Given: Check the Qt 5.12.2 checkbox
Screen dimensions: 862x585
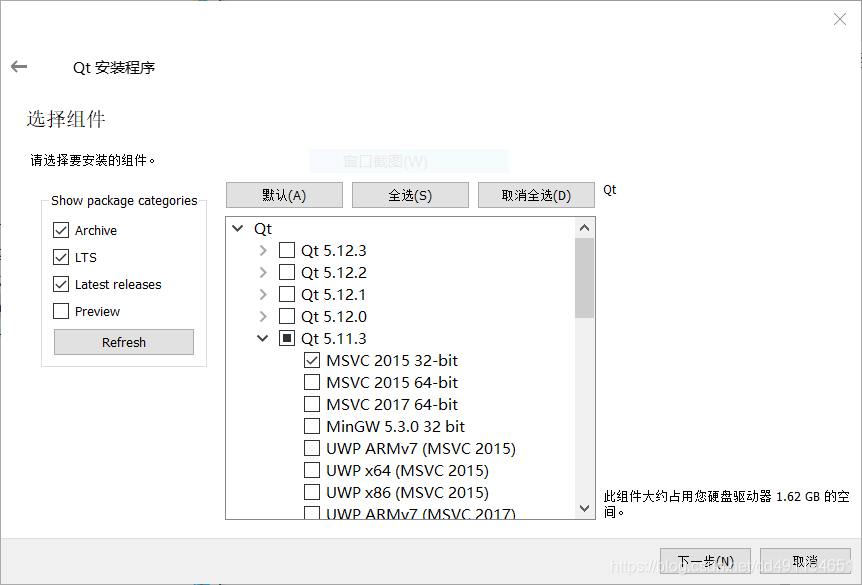Looking at the screenshot, I should click(287, 272).
